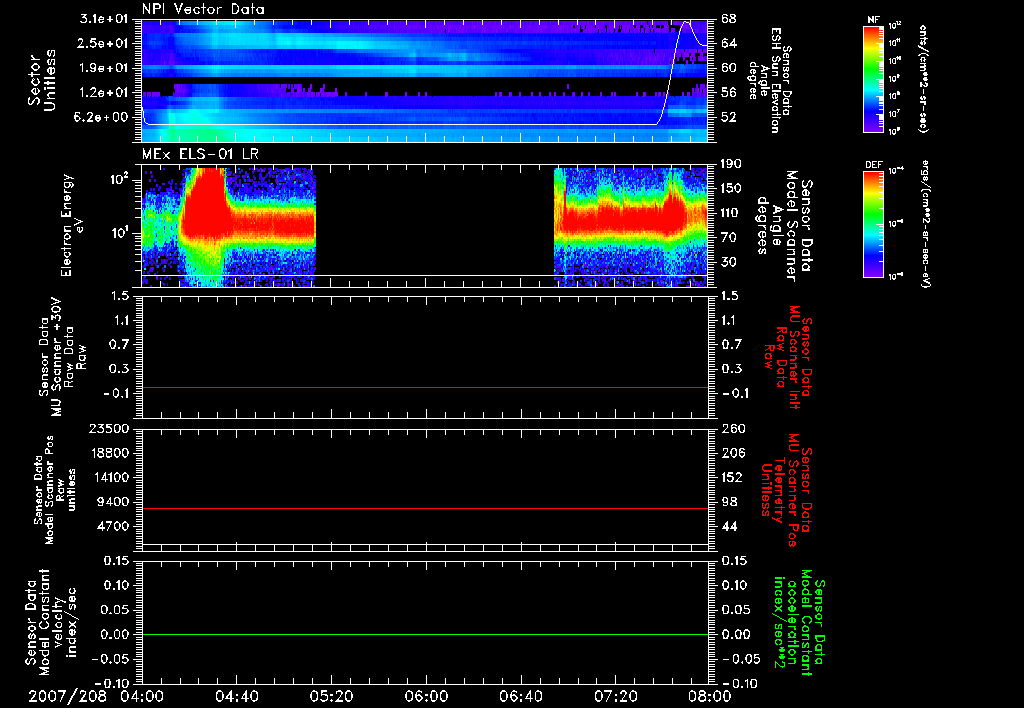Click the 'cnts/(cm**2-sr-sec)' colorbar unit label
The image size is (1024, 708).
(x=923, y=78)
